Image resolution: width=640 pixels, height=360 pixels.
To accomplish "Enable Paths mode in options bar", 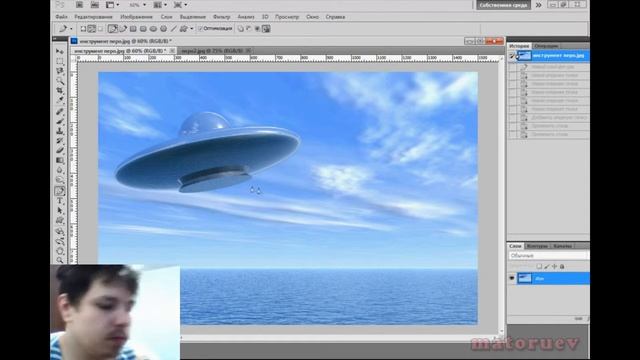I will coord(92,29).
